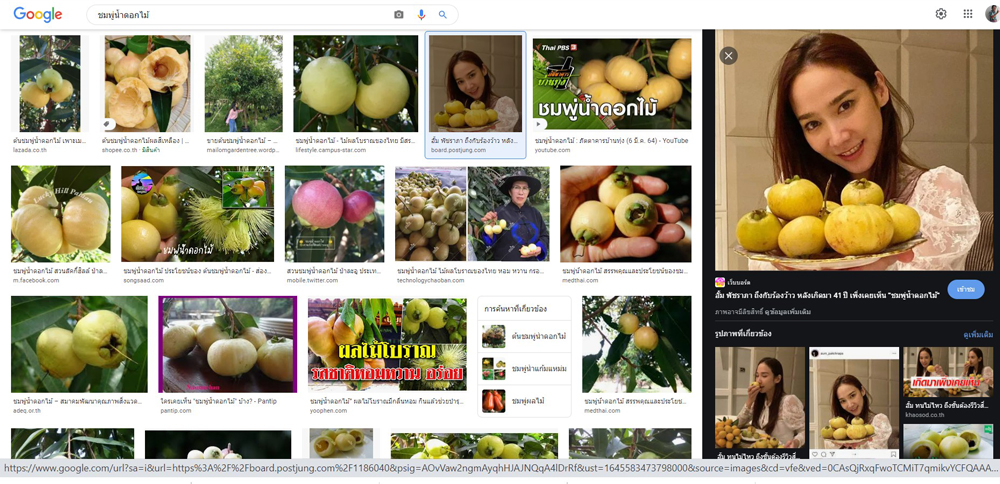Click the postjung source favicon in preview panel
This screenshot has height=484, width=1000.
[720, 282]
